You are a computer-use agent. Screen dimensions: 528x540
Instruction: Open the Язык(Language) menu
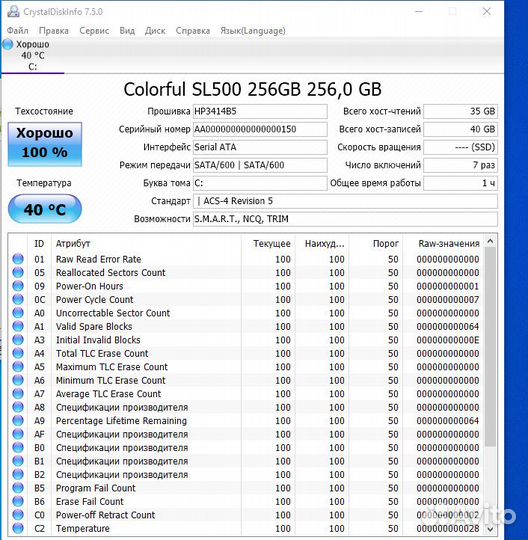[x=253, y=31]
